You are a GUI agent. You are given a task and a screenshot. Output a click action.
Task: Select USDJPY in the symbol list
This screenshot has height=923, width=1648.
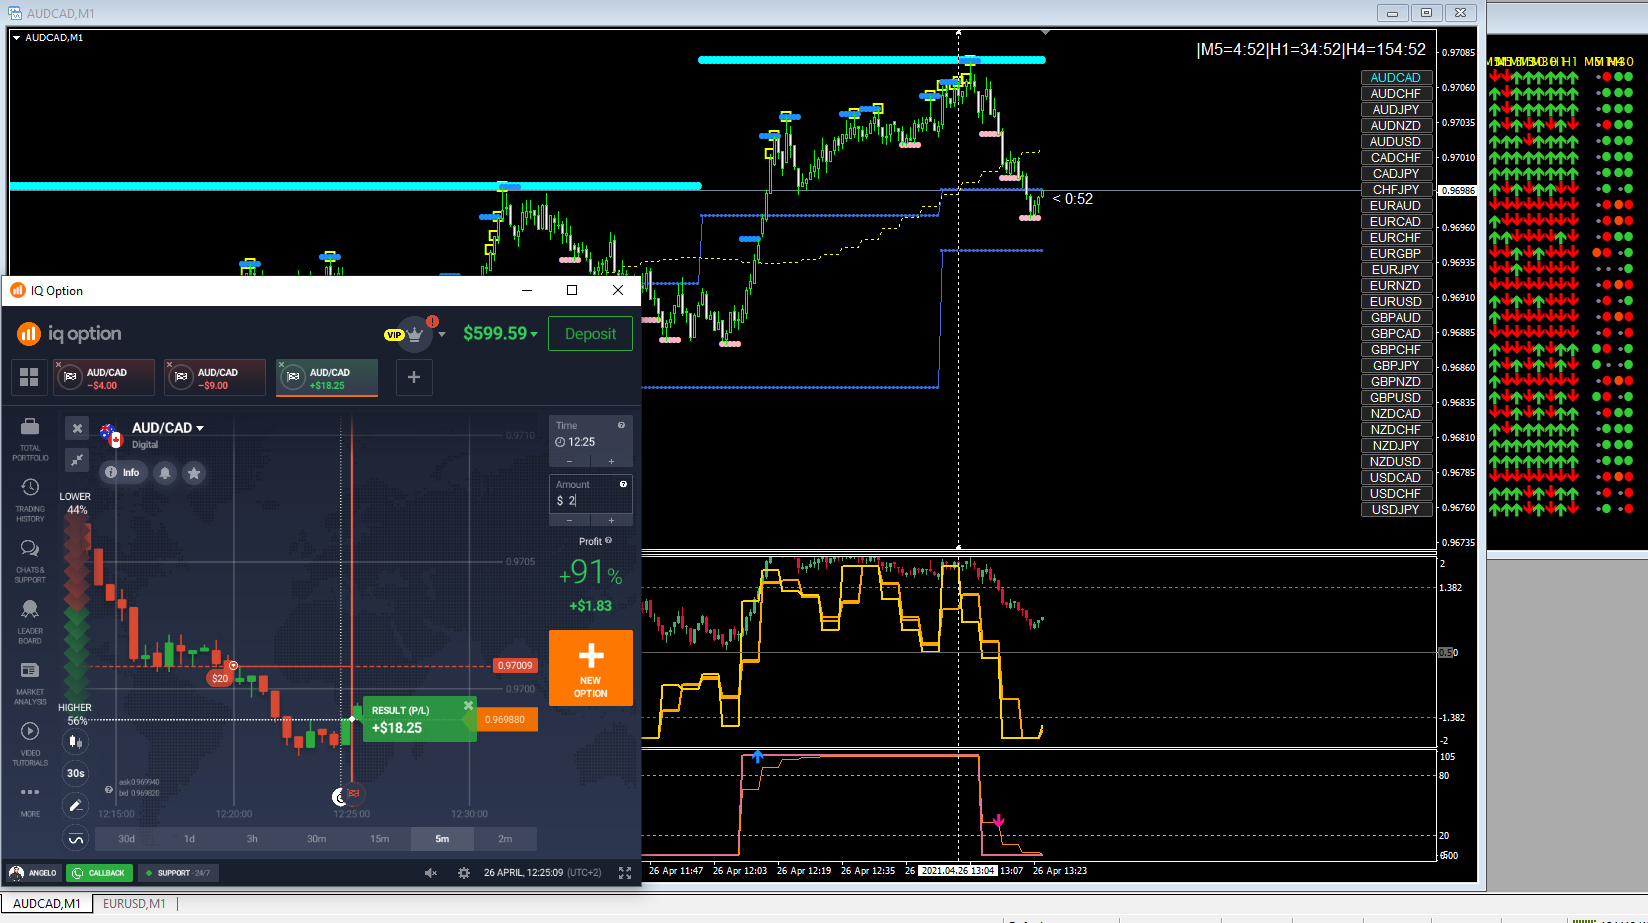pyautogui.click(x=1396, y=510)
